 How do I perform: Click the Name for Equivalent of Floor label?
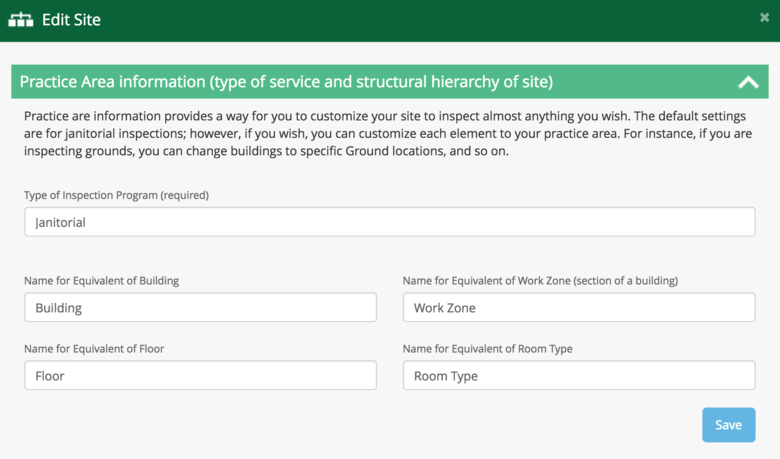pos(94,349)
